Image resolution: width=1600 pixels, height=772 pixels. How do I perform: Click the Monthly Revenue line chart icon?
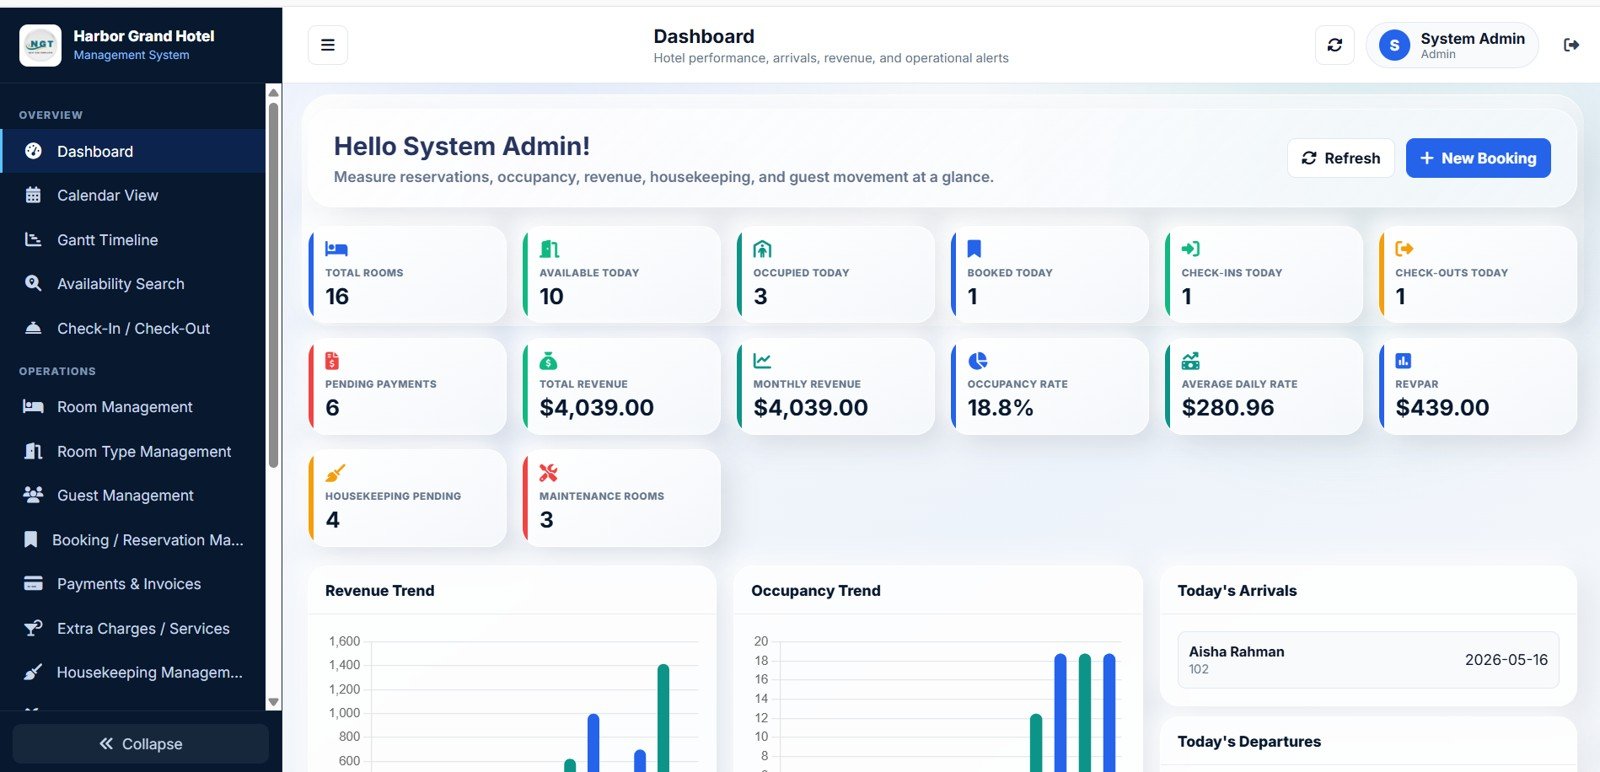click(762, 360)
